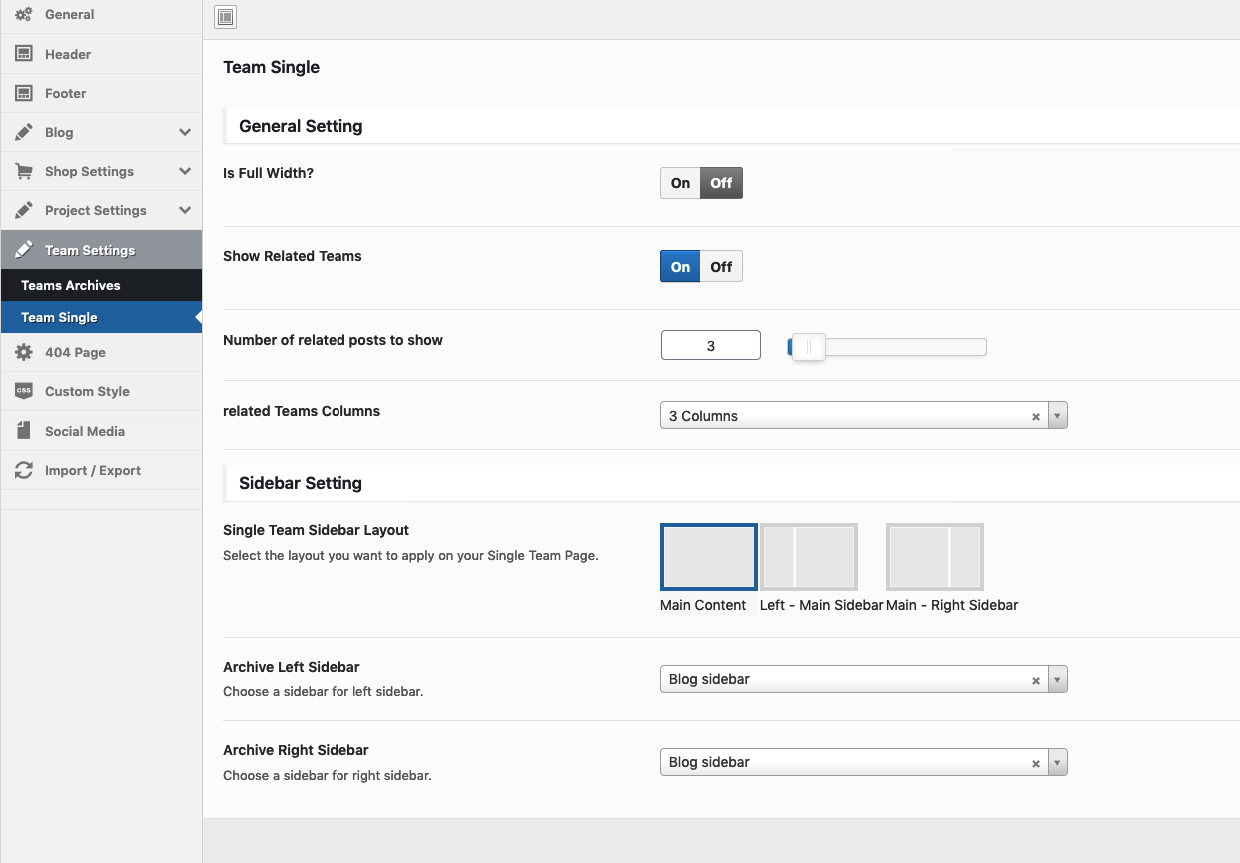
Task: Choose the Left - Main Sidebar layout
Action: coord(809,557)
